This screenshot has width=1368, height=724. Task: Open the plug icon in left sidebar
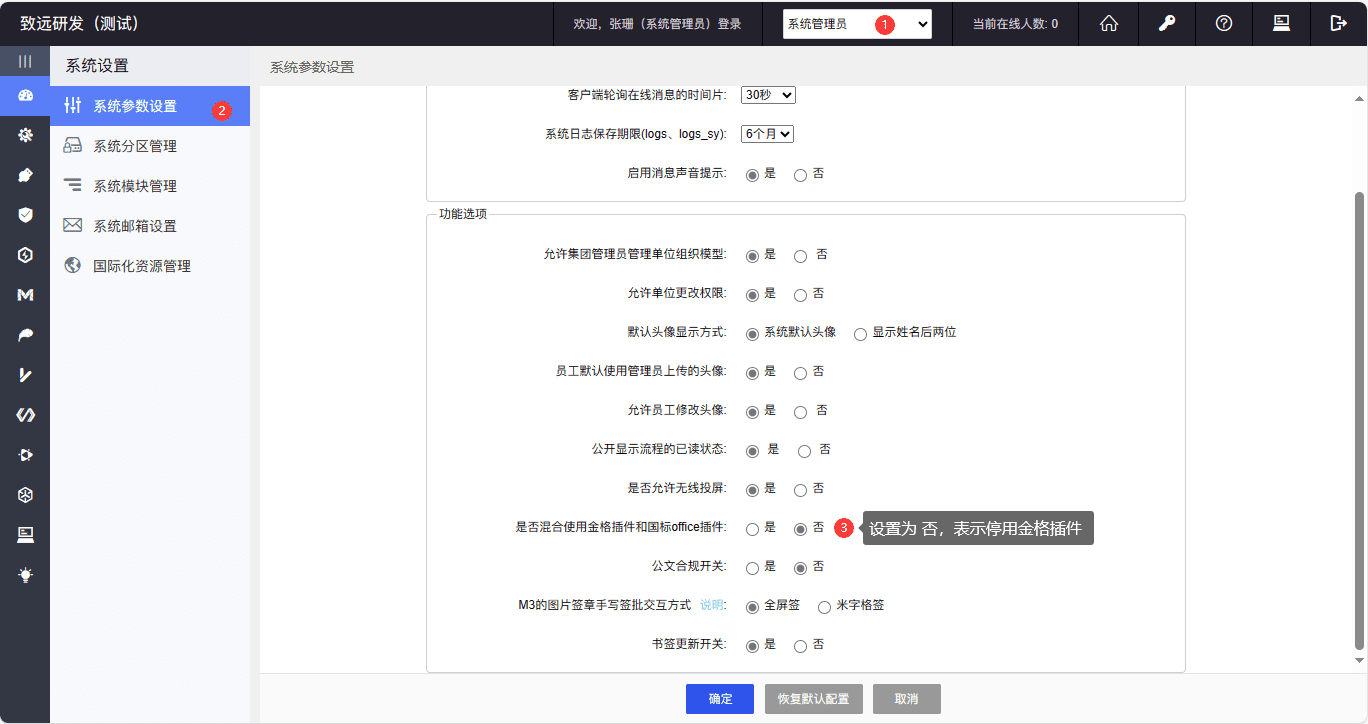[x=25, y=175]
